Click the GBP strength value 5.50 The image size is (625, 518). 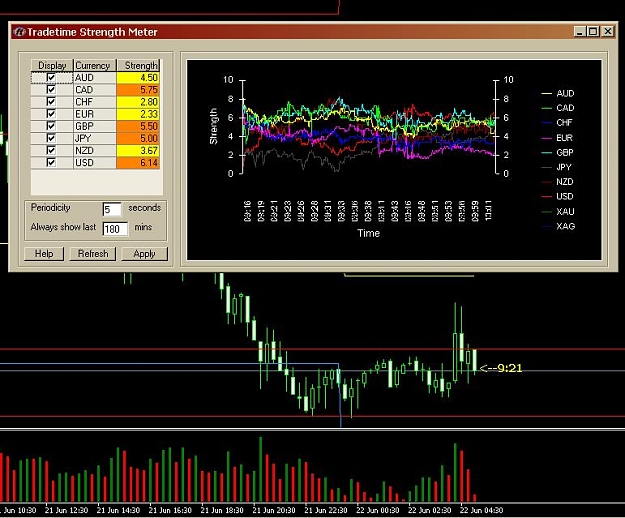138,126
